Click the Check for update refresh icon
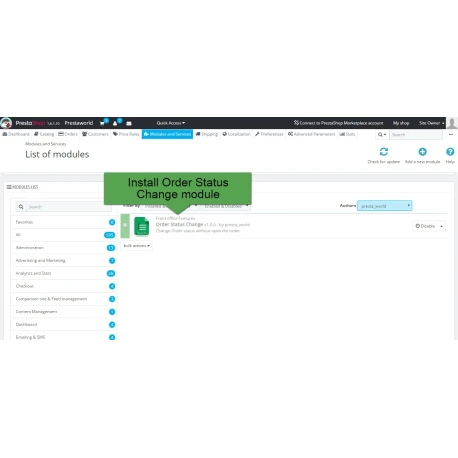Screen dimensions: 458x458 tap(384, 152)
